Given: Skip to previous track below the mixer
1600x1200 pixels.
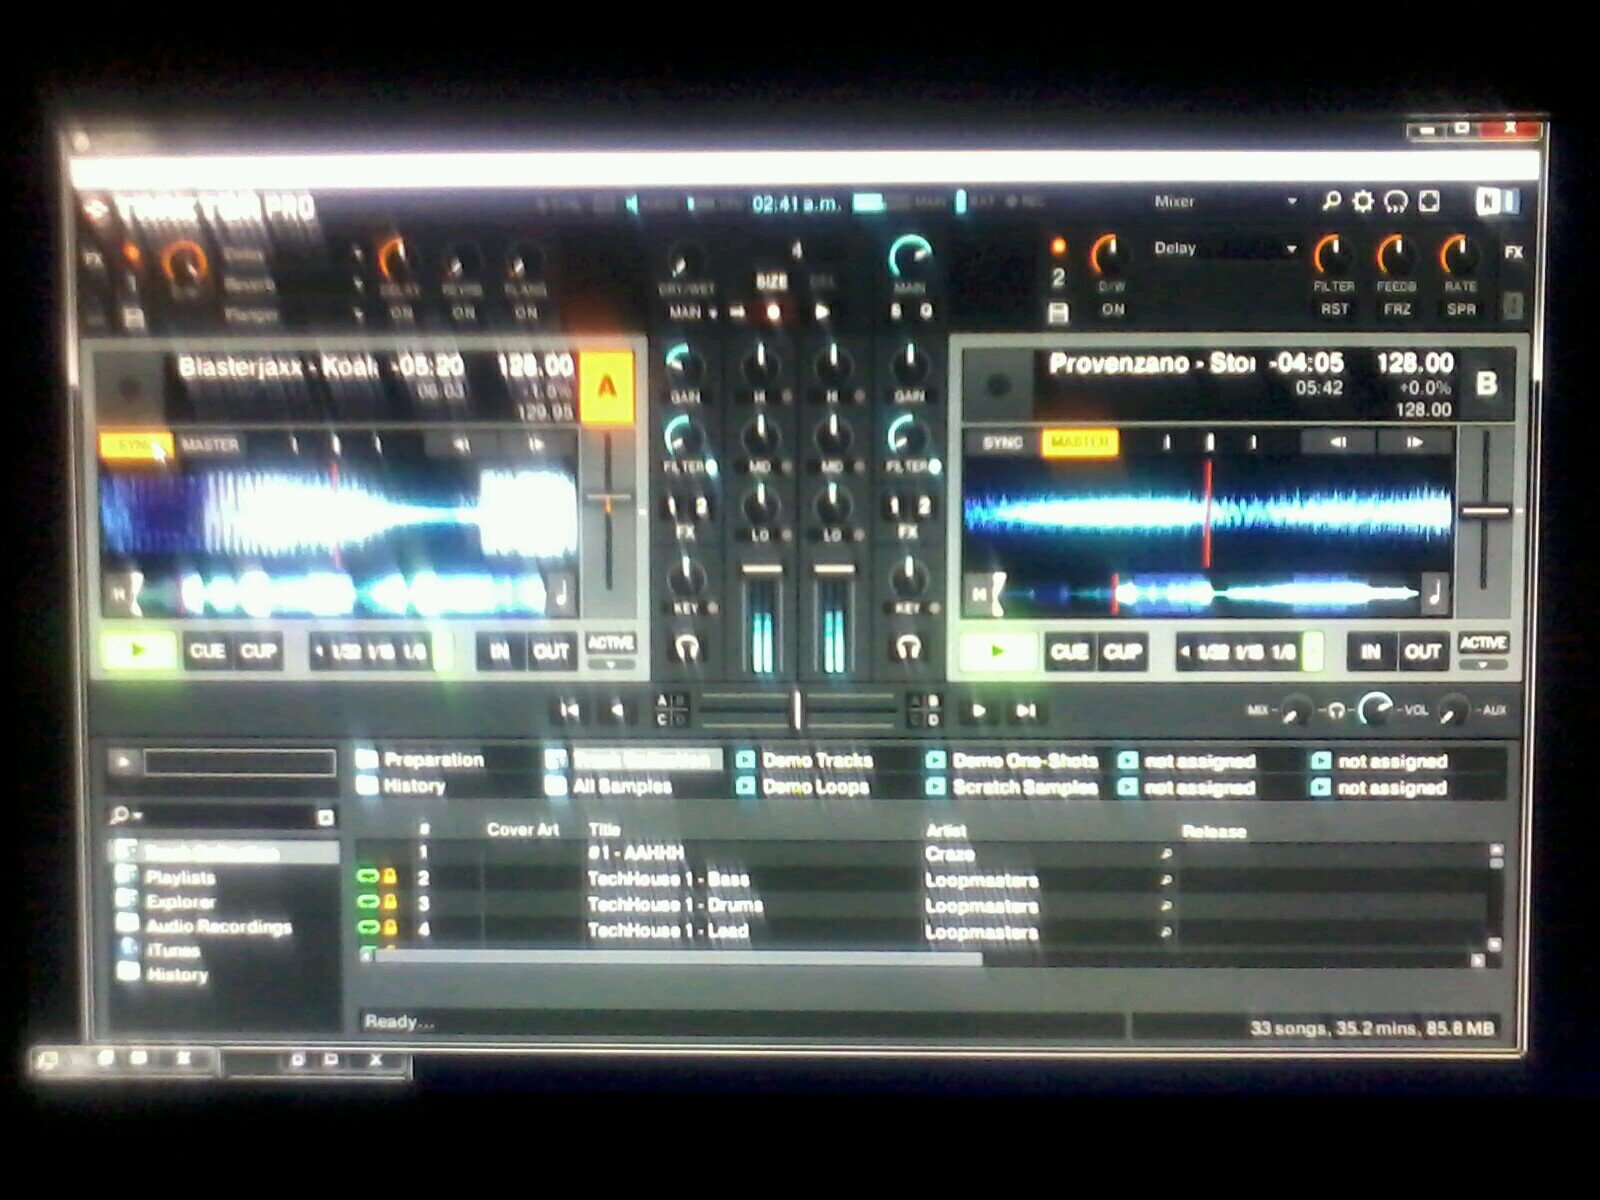Looking at the screenshot, I should point(569,711).
